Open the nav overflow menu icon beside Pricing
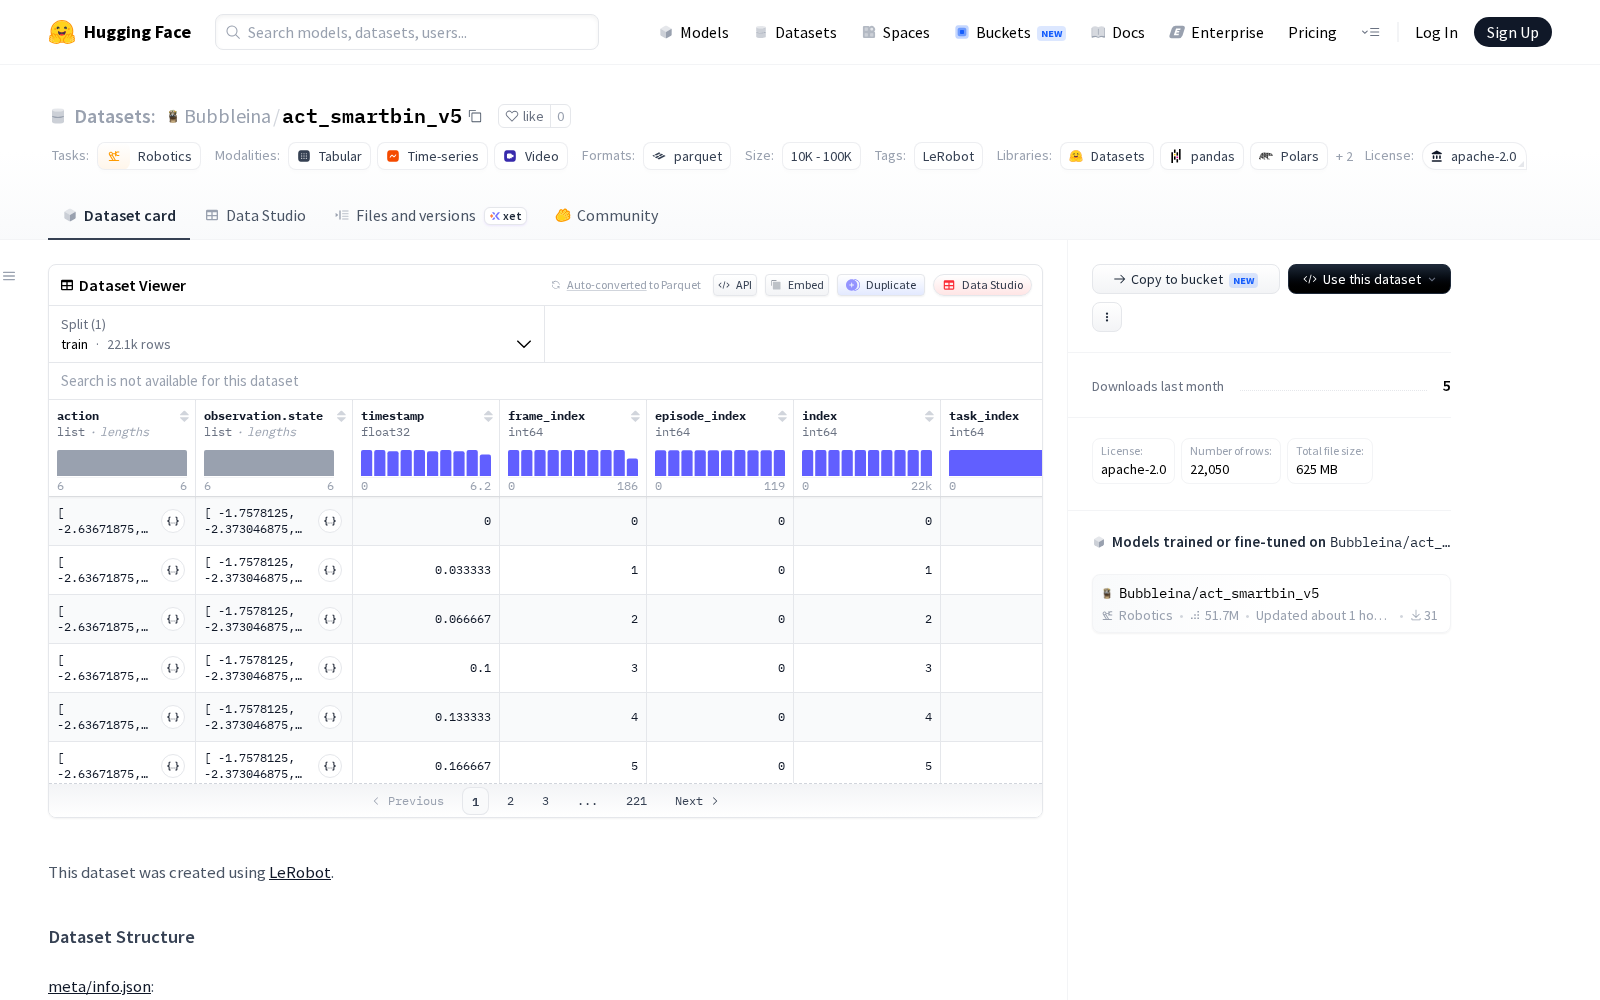 (1370, 32)
